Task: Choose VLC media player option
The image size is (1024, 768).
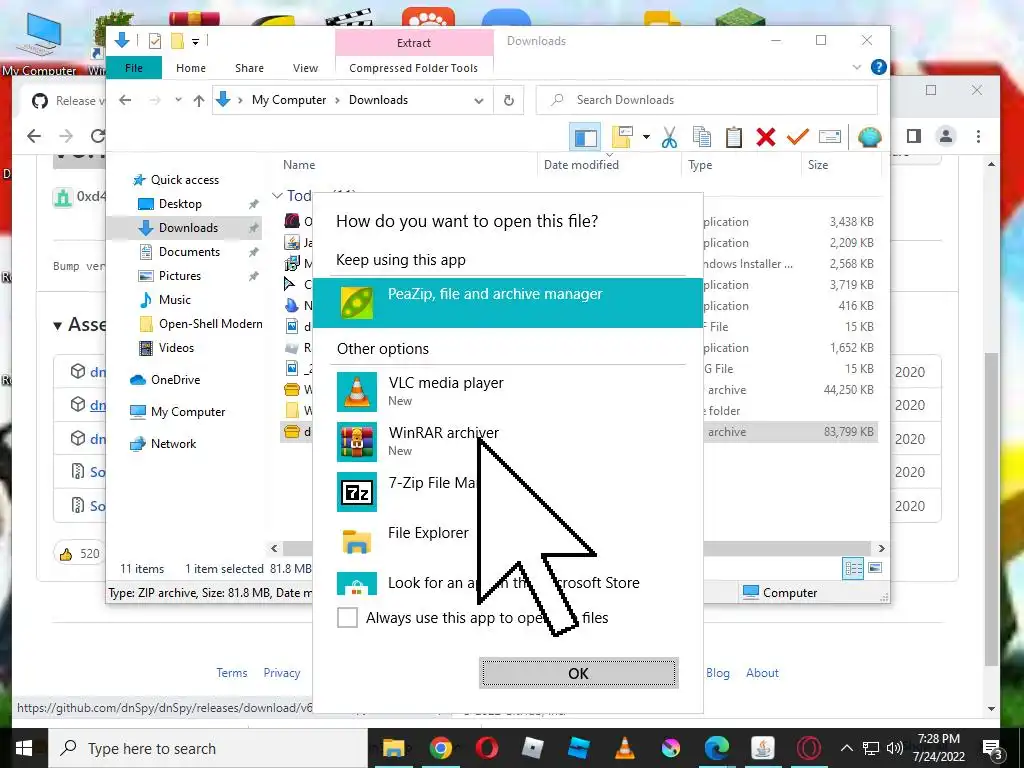Action: [x=507, y=391]
